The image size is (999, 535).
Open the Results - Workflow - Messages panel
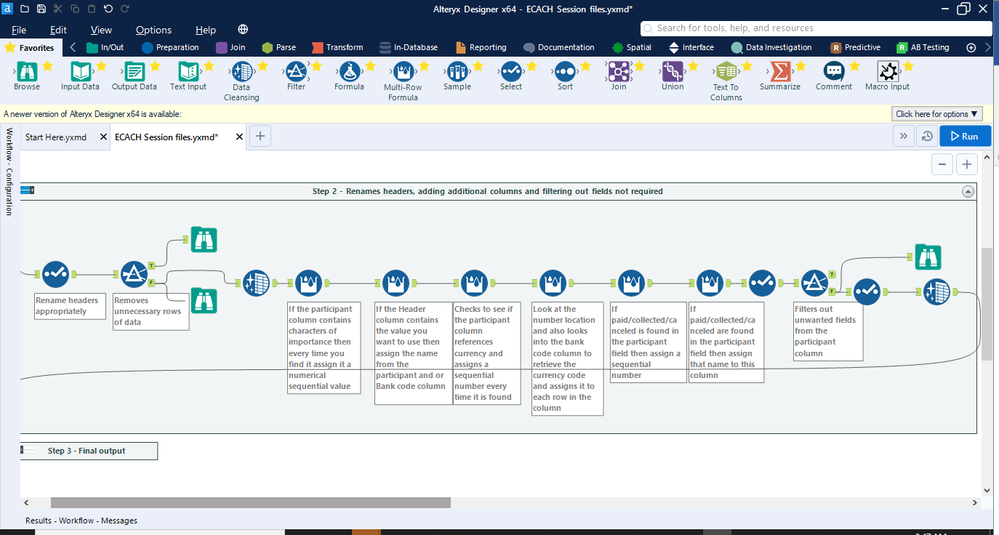point(81,520)
